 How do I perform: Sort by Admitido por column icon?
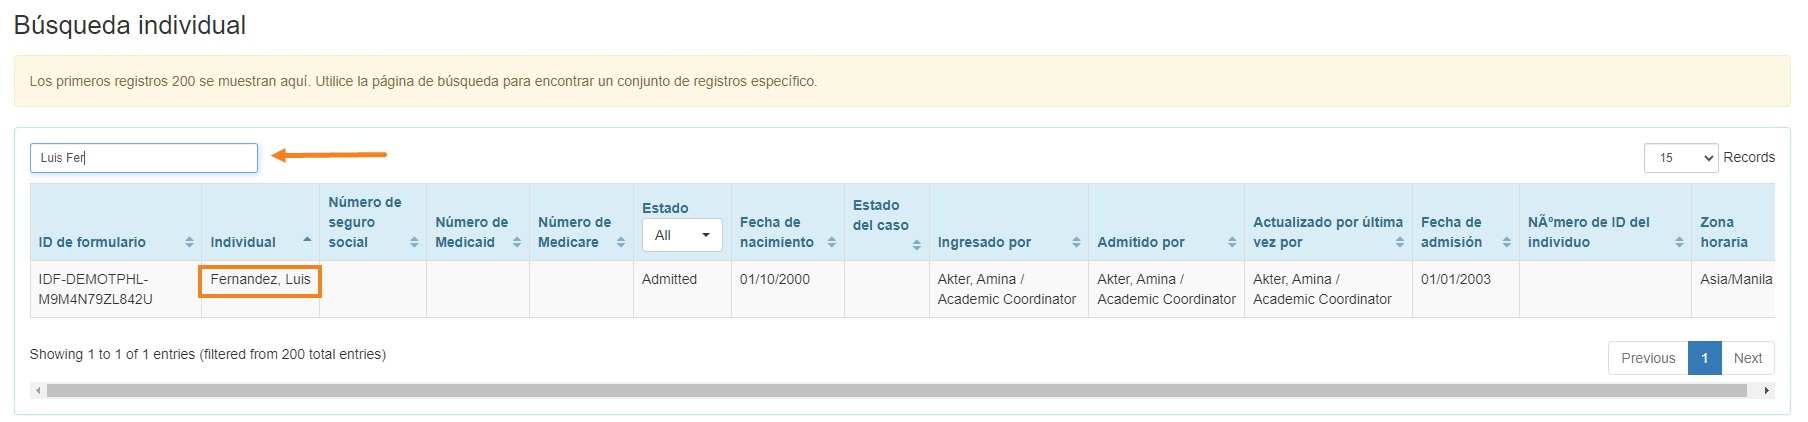tap(1232, 243)
